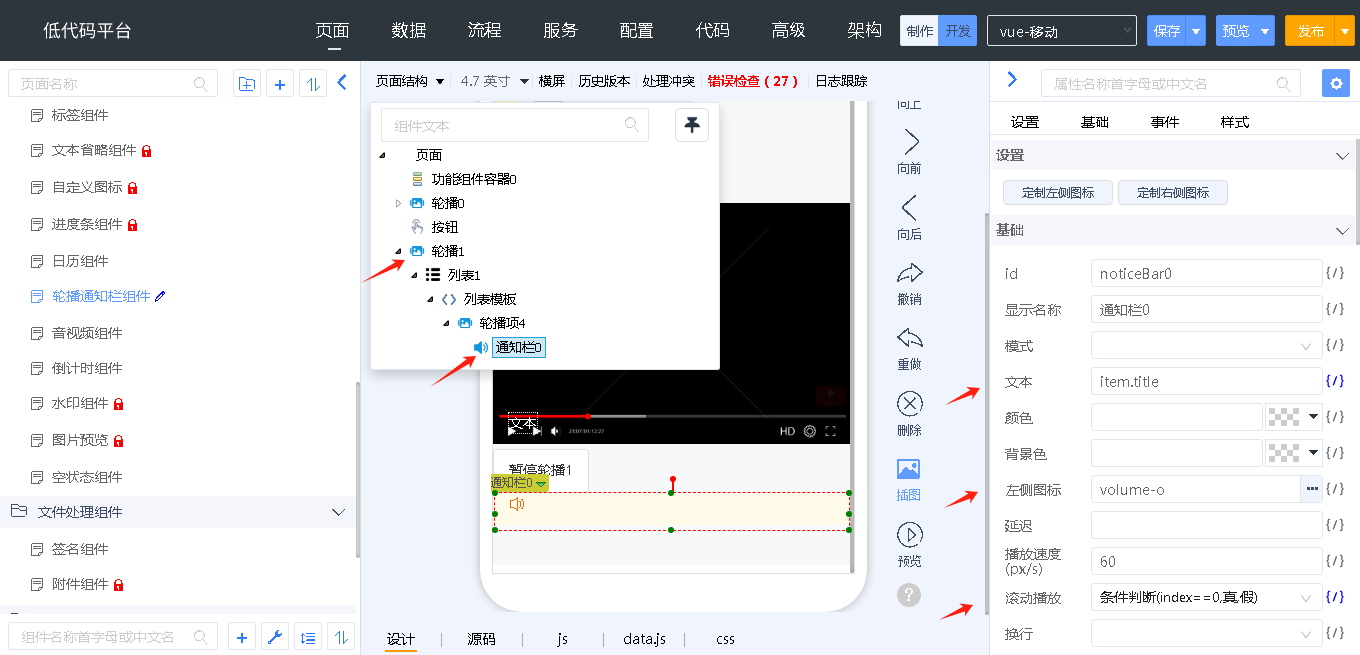The height and width of the screenshot is (655, 1360).
Task: Click 历史版本 in toolbar
Action: click(x=604, y=81)
